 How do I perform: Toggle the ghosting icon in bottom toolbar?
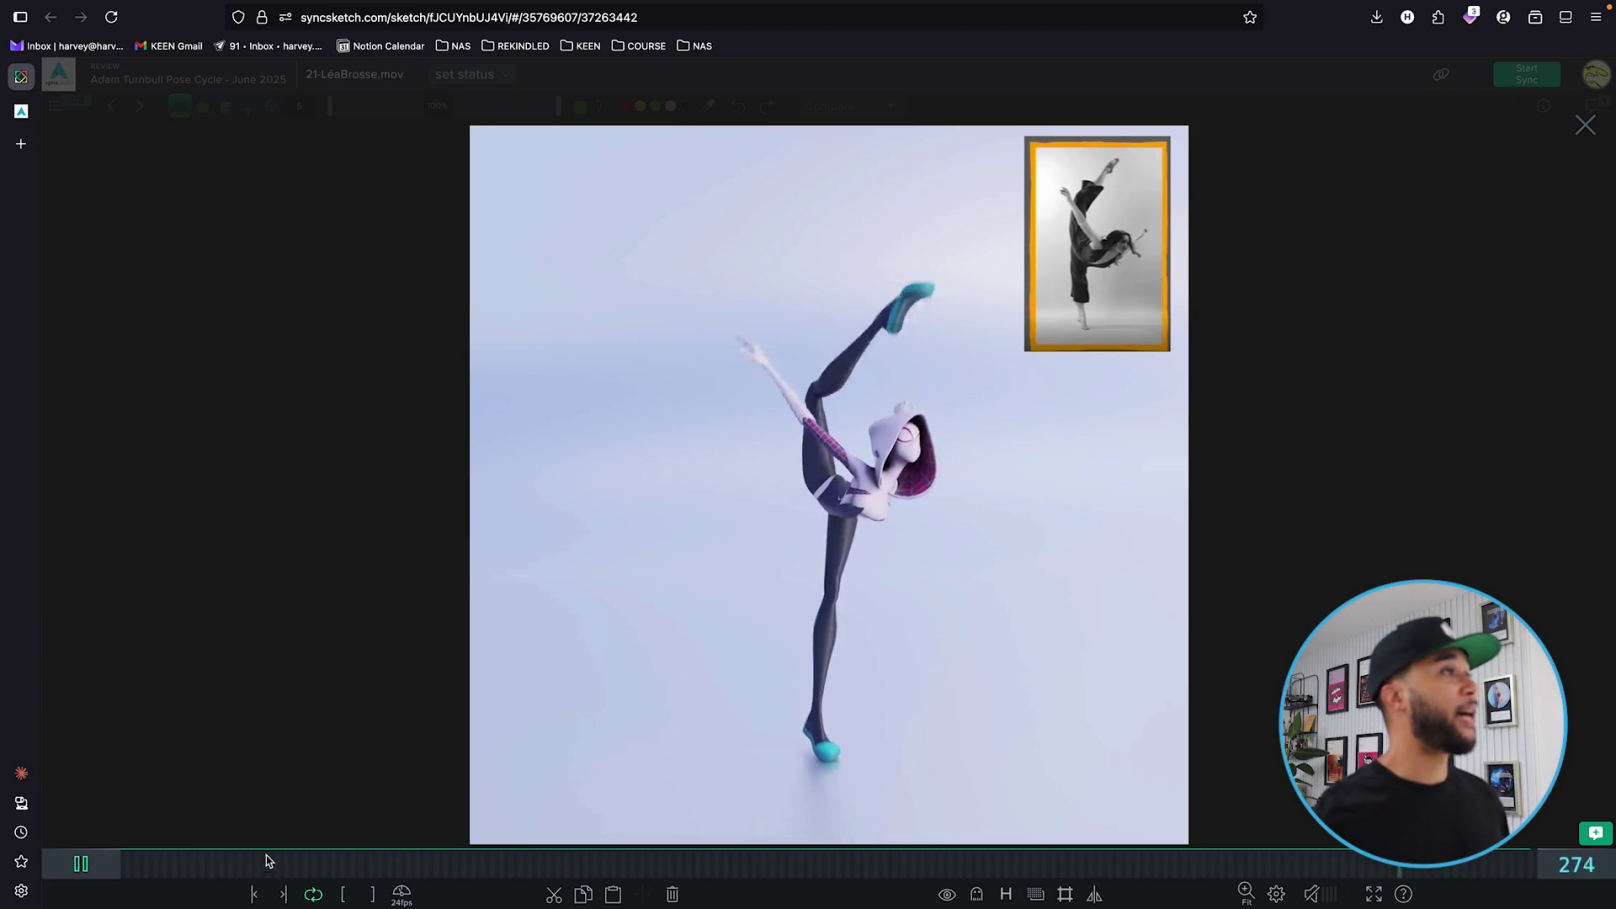(x=976, y=895)
